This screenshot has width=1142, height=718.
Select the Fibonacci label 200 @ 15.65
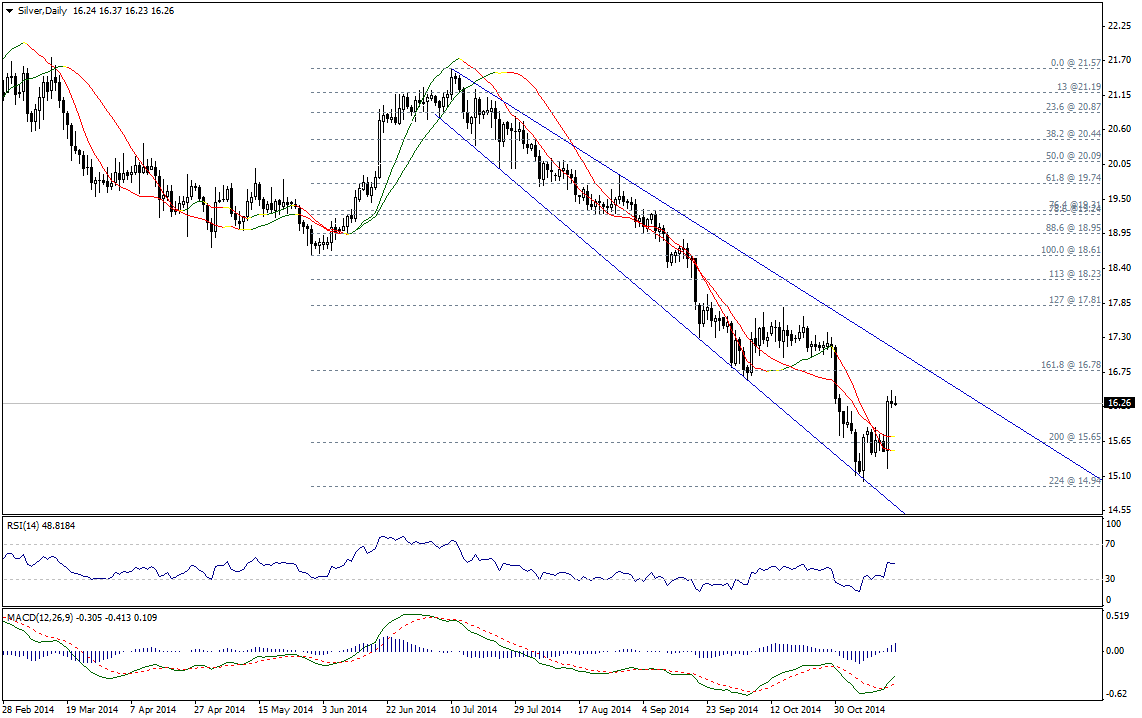click(1075, 437)
